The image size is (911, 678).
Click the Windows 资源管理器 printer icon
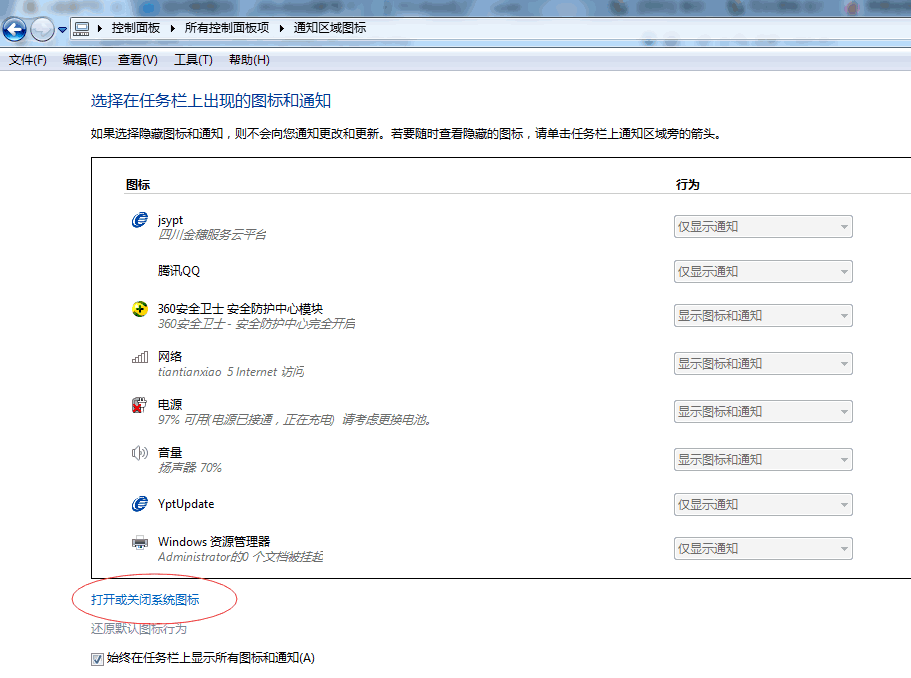[x=139, y=543]
